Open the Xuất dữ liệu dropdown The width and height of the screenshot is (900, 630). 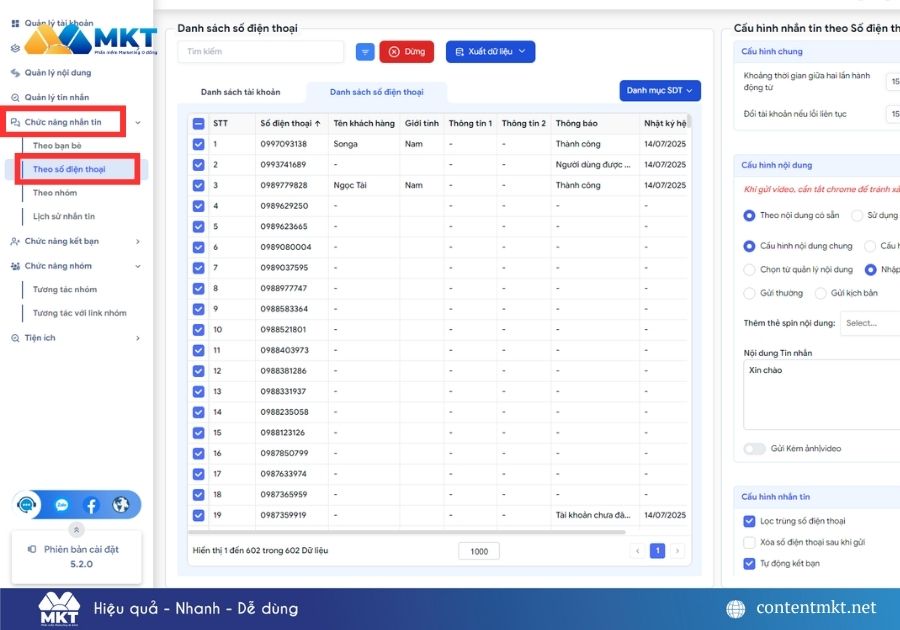coord(490,51)
